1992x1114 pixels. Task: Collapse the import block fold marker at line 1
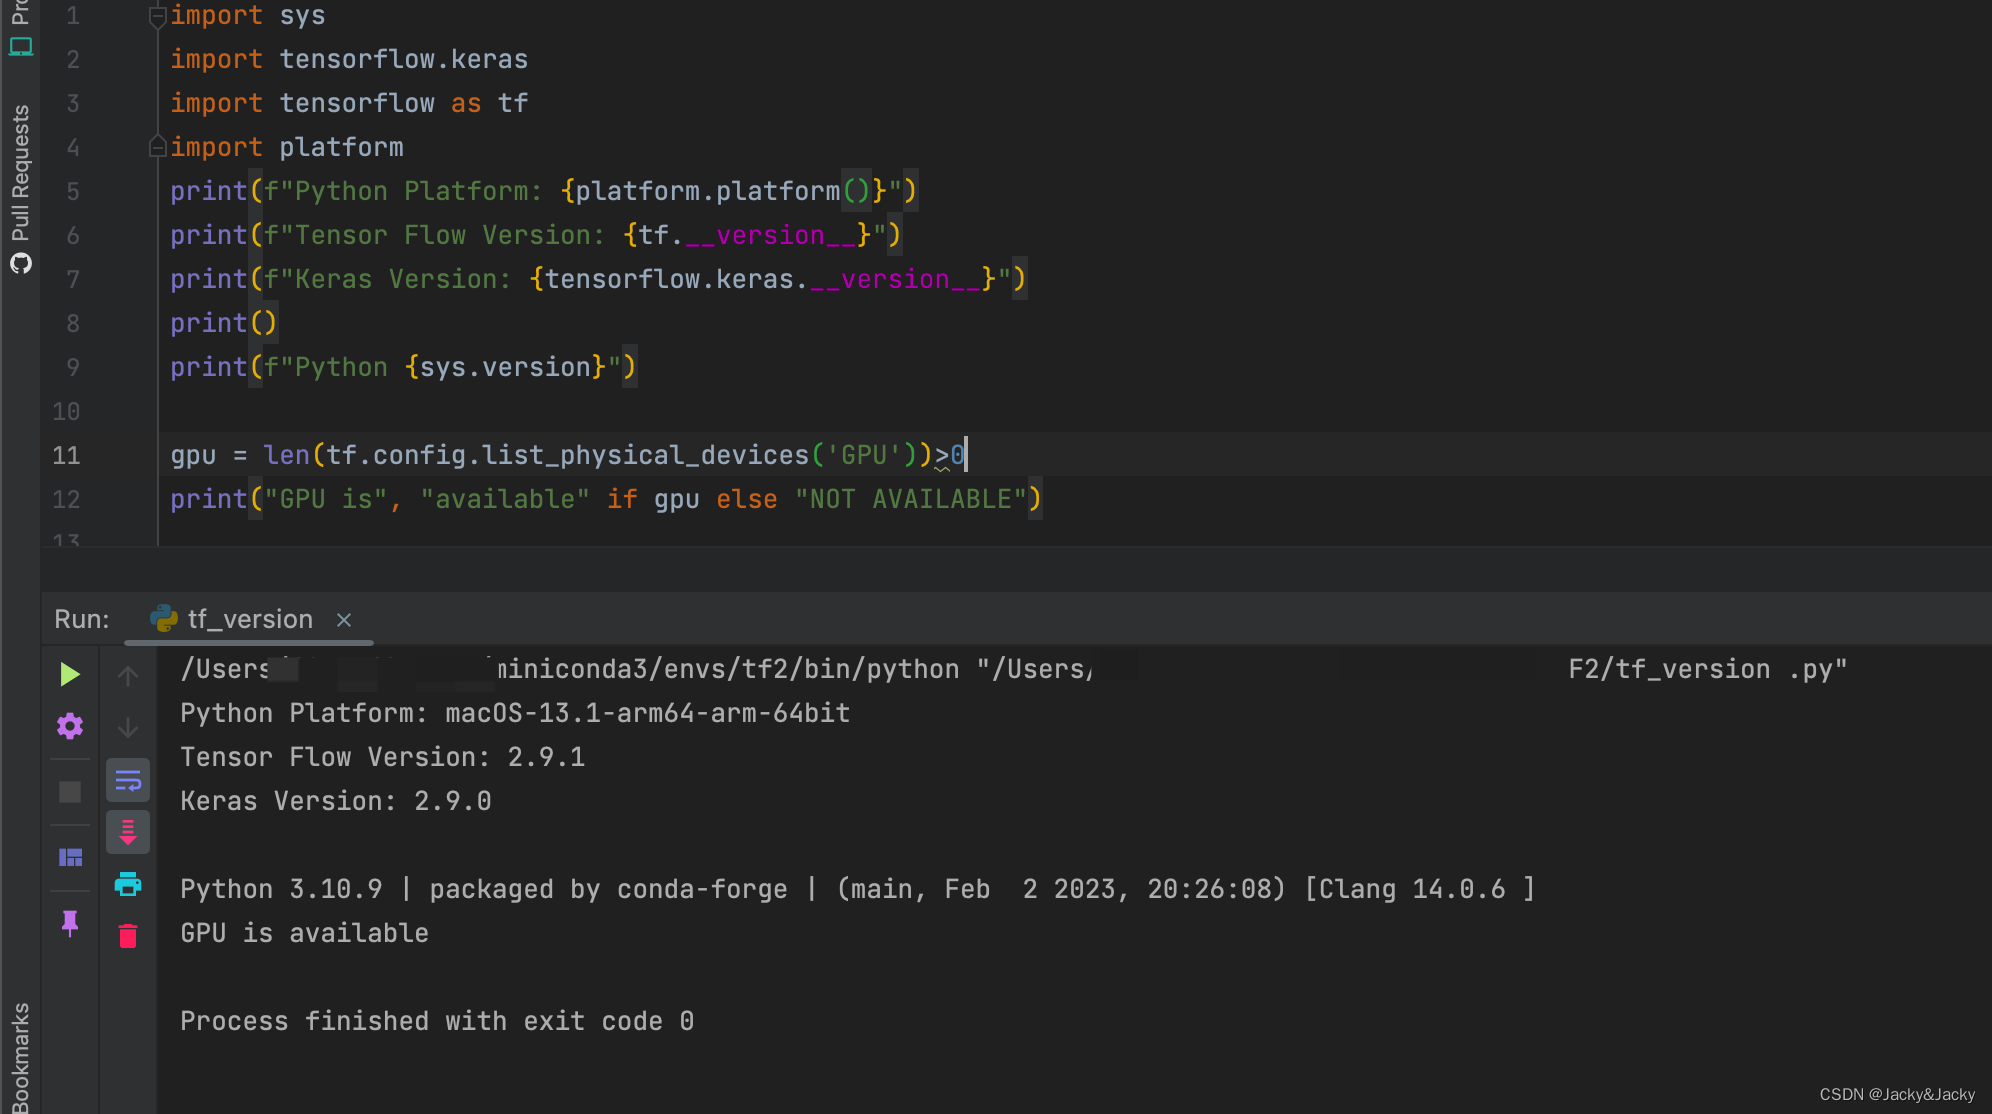157,15
